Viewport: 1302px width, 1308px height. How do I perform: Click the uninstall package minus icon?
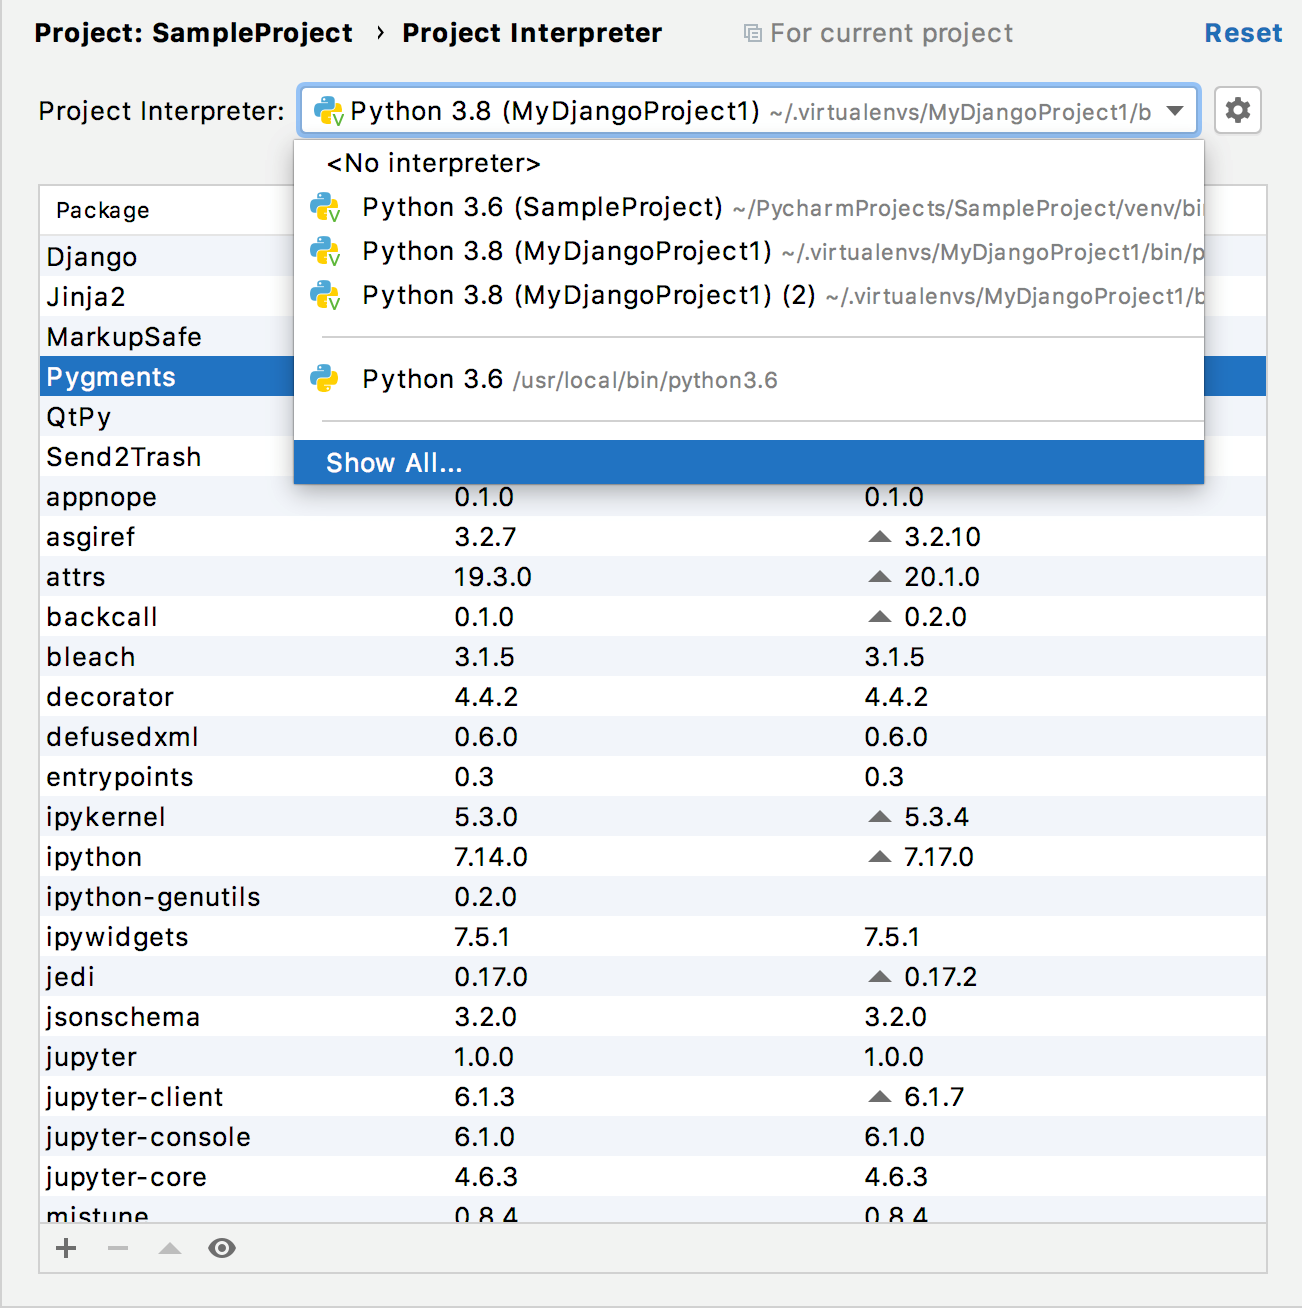(117, 1247)
